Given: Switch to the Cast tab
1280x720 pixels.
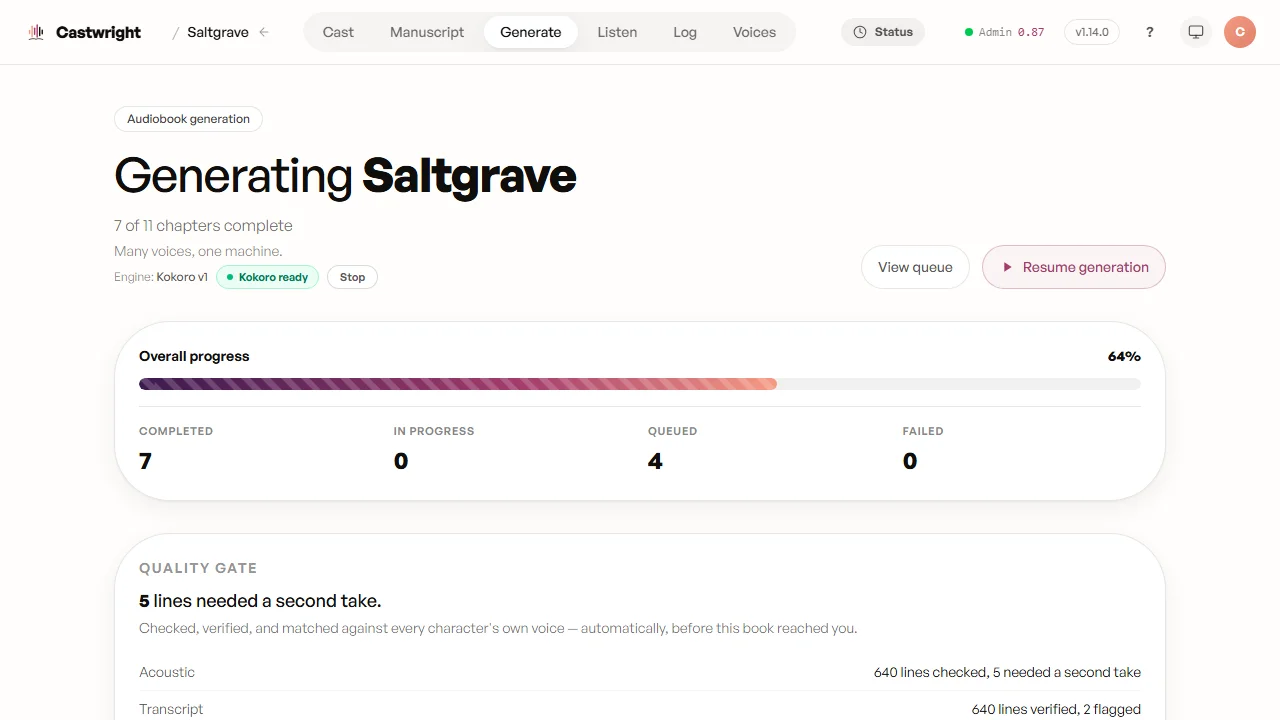Looking at the screenshot, I should (338, 32).
